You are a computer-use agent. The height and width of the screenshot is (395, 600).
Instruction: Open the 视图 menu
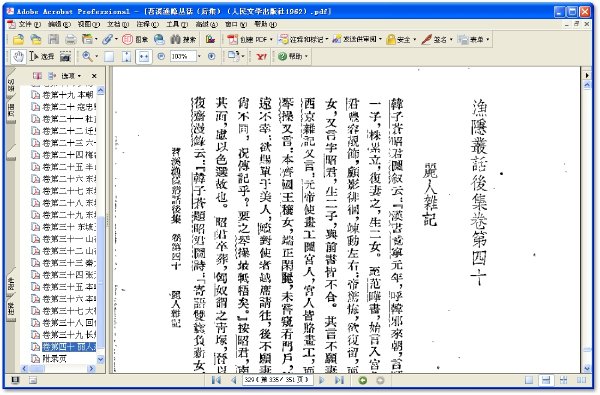click(89, 24)
